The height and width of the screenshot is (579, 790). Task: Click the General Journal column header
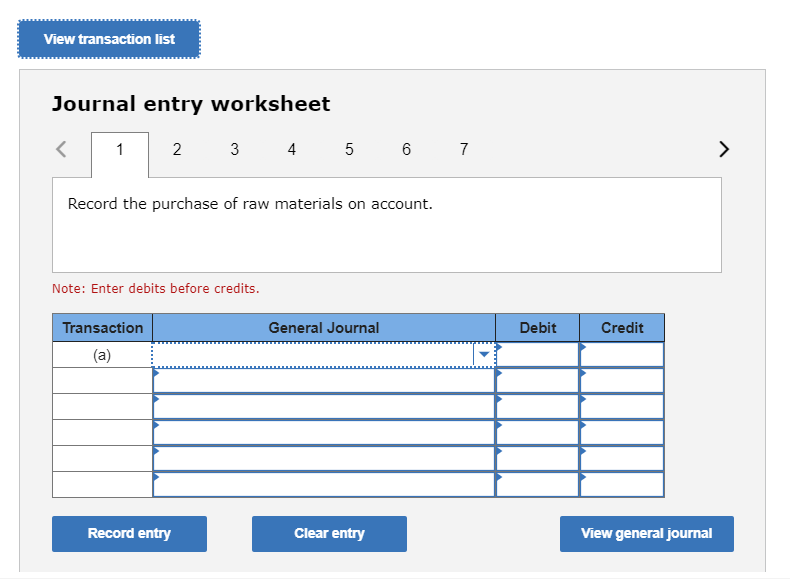(324, 328)
